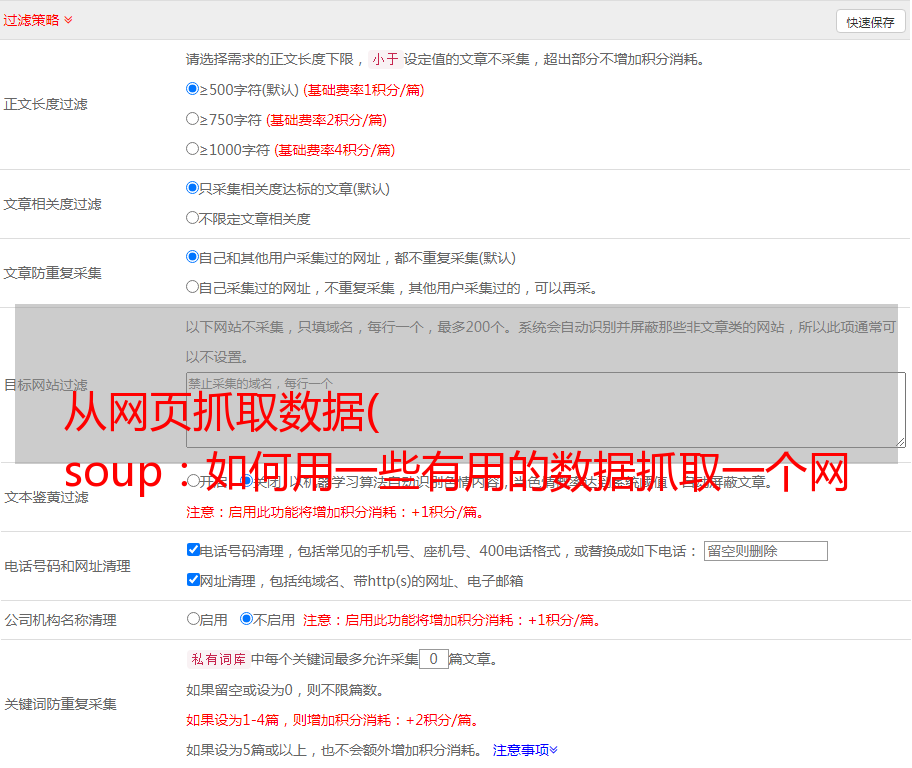Choose the ≥750字符 length filter
The width and height of the screenshot is (912, 768).
pyautogui.click(x=193, y=119)
